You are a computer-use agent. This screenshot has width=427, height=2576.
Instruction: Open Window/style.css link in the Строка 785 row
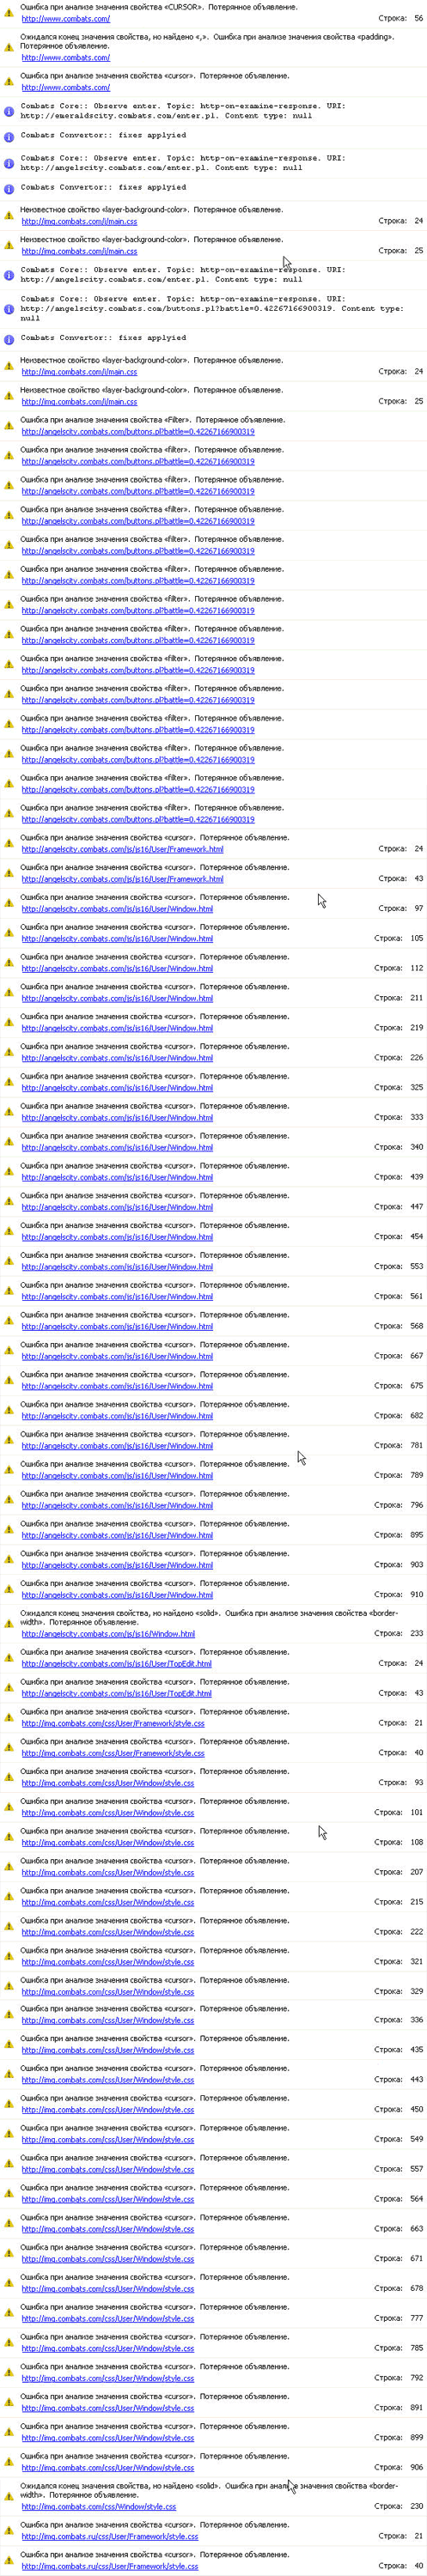(x=108, y=2349)
